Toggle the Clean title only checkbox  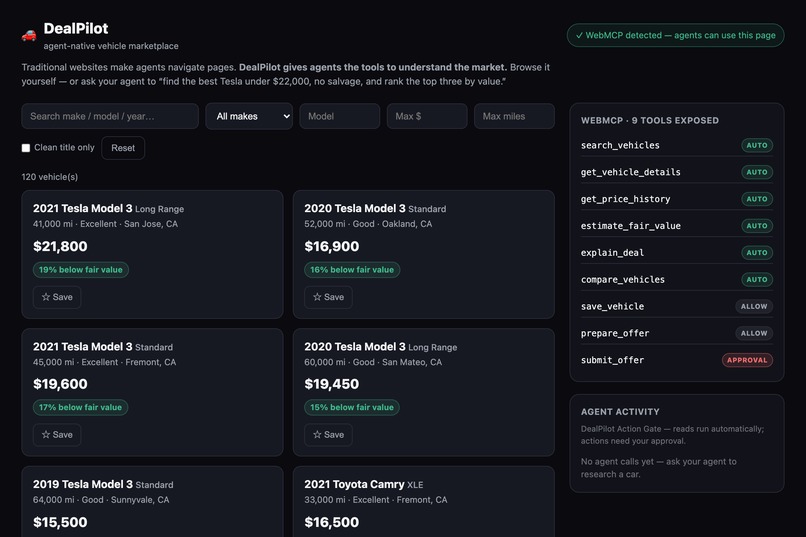[x=26, y=148]
